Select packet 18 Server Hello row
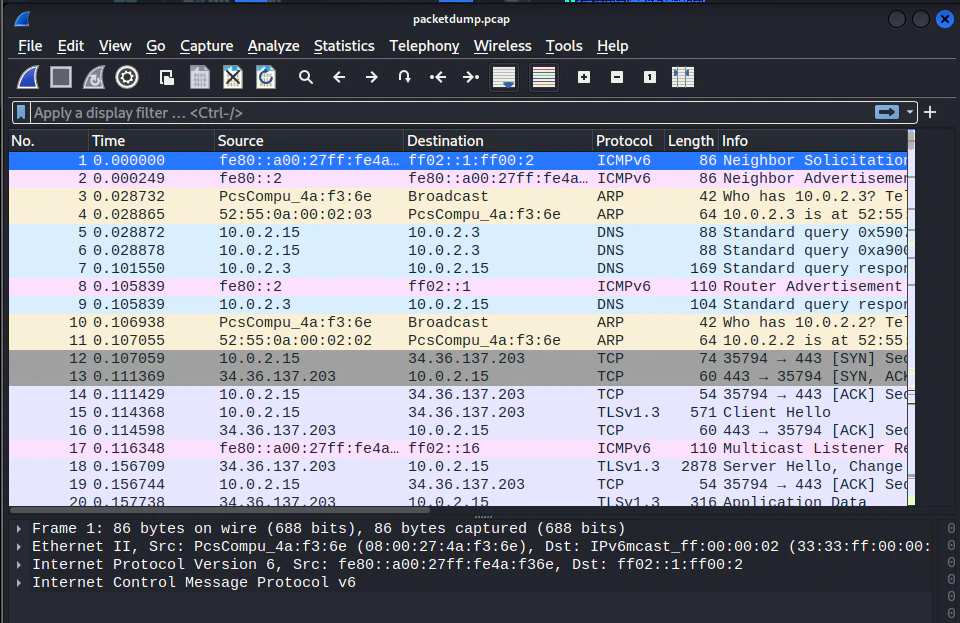 pyautogui.click(x=458, y=466)
